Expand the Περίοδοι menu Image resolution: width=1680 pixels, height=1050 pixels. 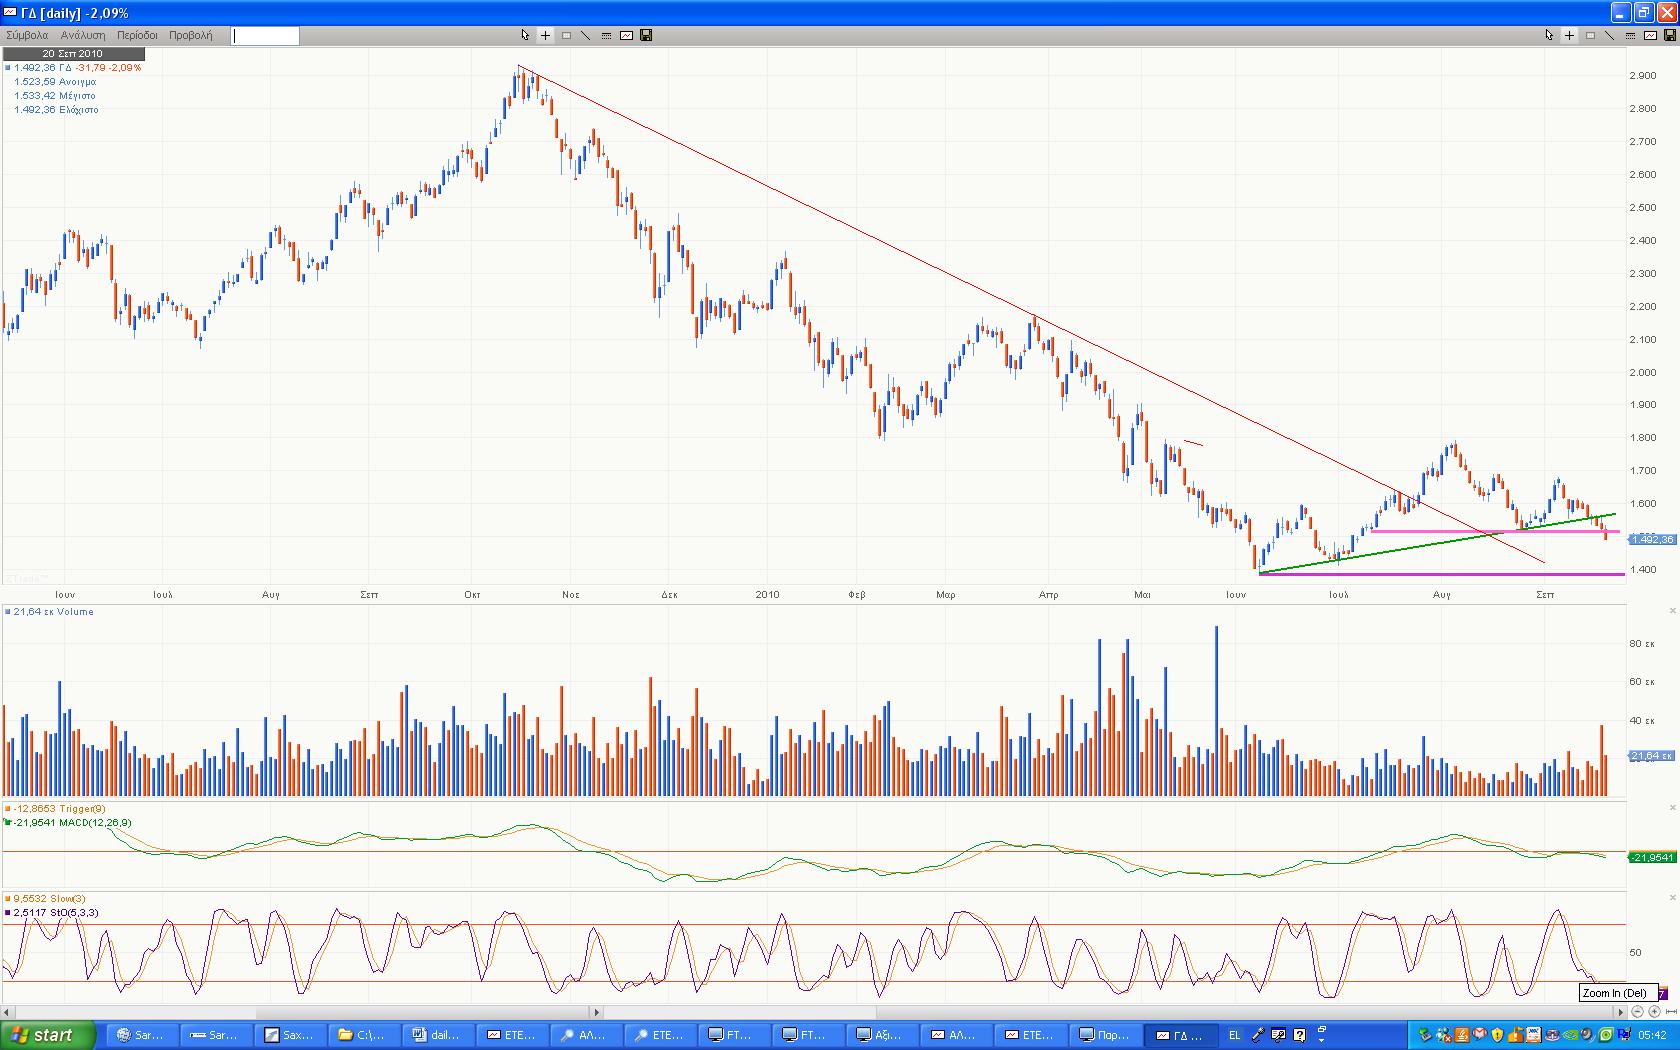137,35
